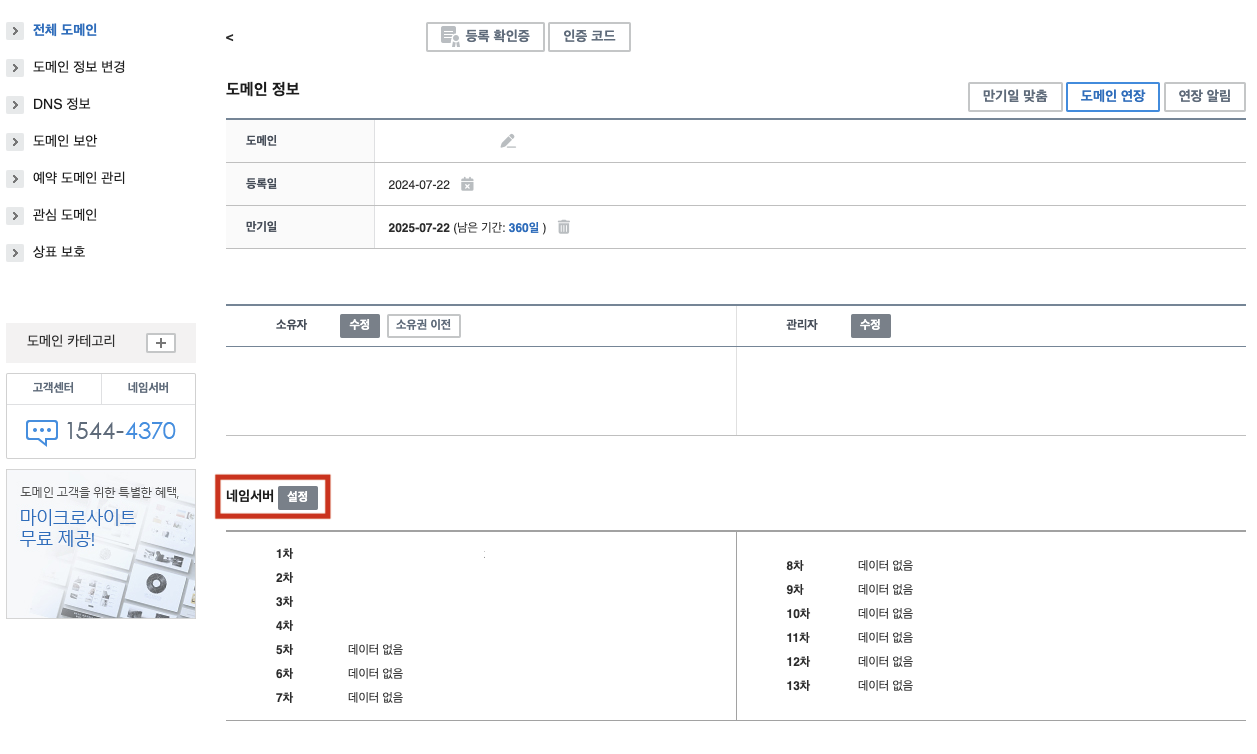
Task: Click the chat bubble icon beside 1544-4370
Action: [42, 432]
